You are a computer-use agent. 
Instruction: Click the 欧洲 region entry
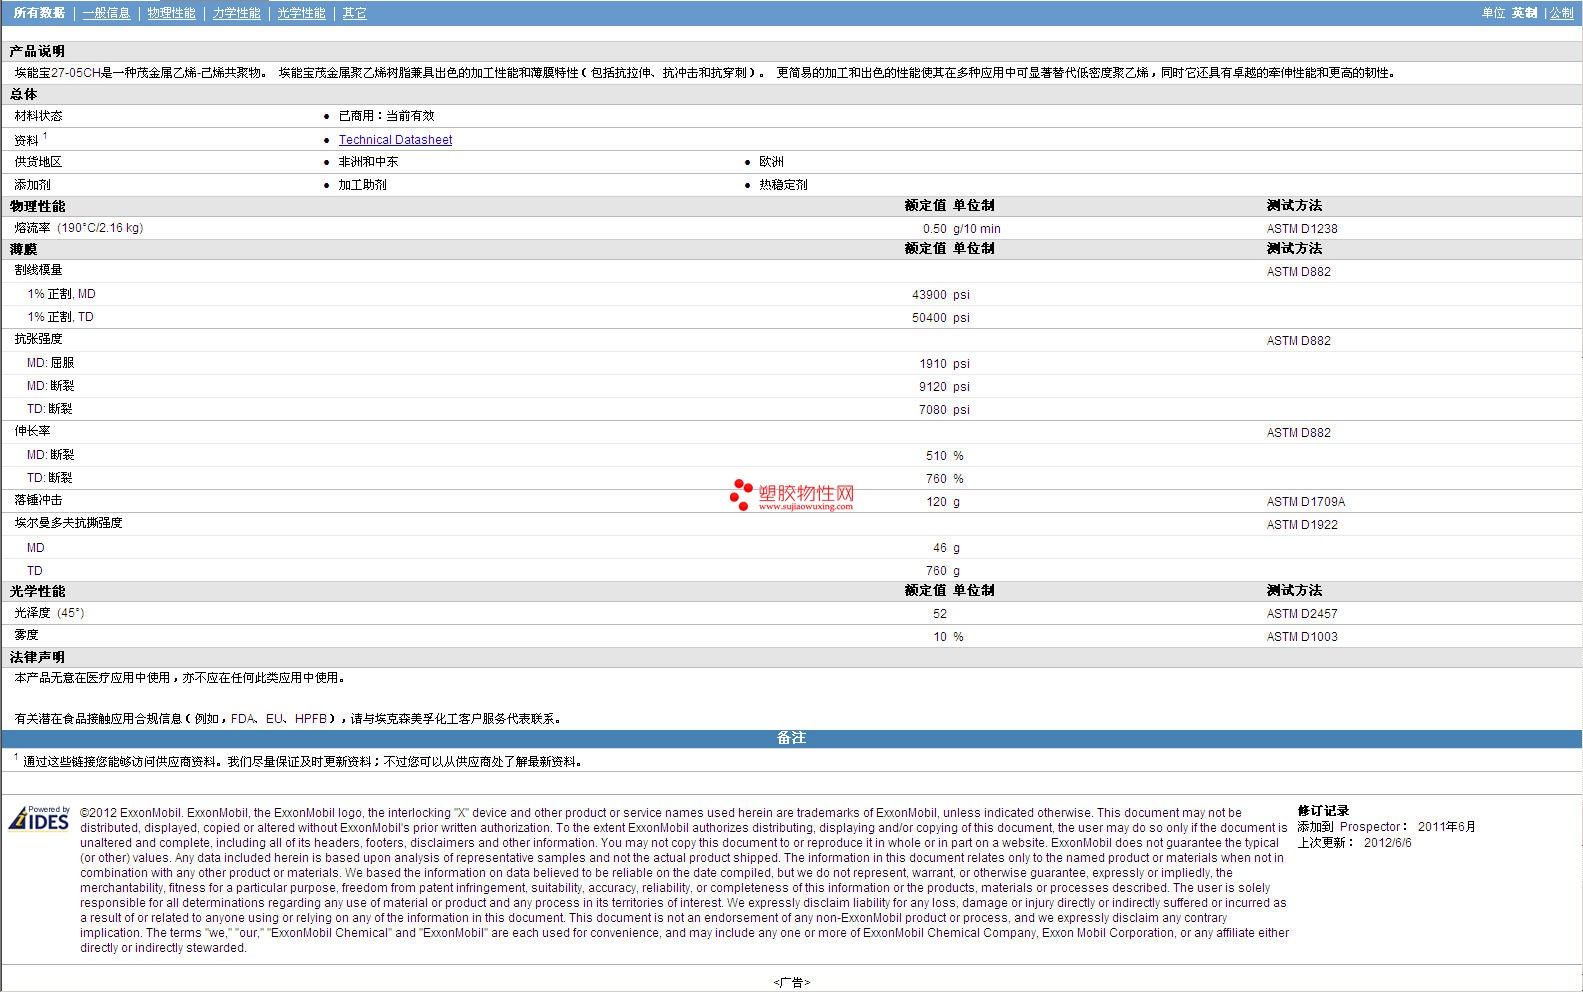(x=771, y=162)
